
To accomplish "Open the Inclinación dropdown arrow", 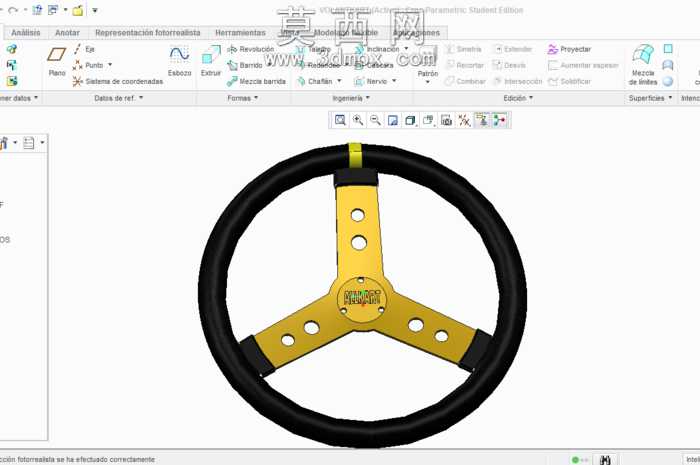I will 406,48.
